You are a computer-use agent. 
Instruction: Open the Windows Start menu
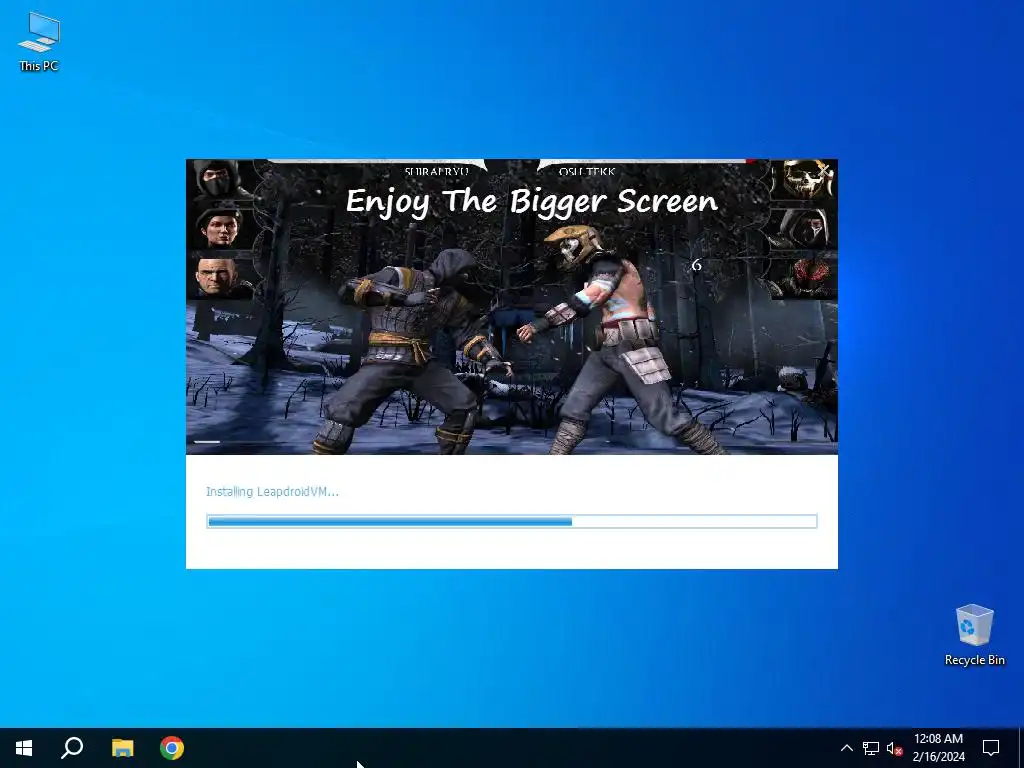click(x=24, y=748)
